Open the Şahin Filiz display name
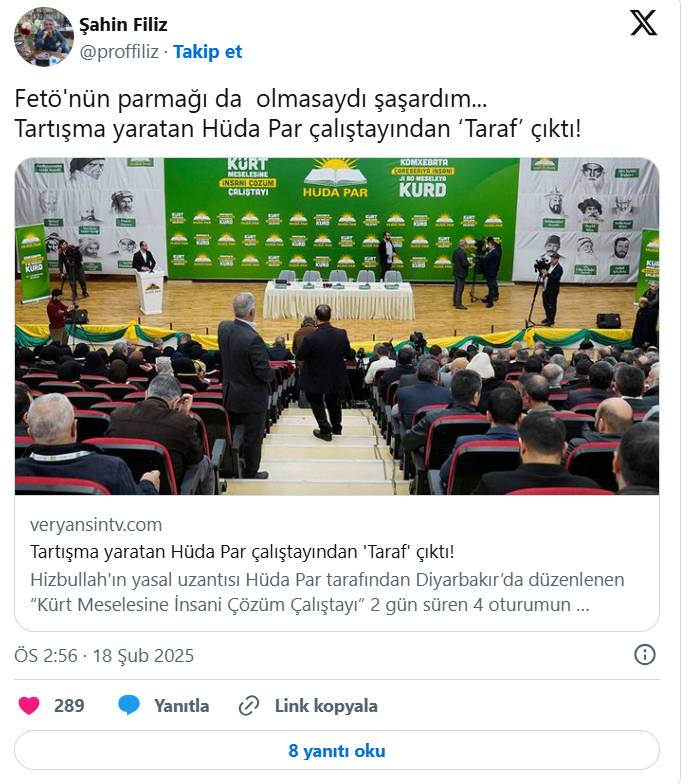 pyautogui.click(x=123, y=24)
